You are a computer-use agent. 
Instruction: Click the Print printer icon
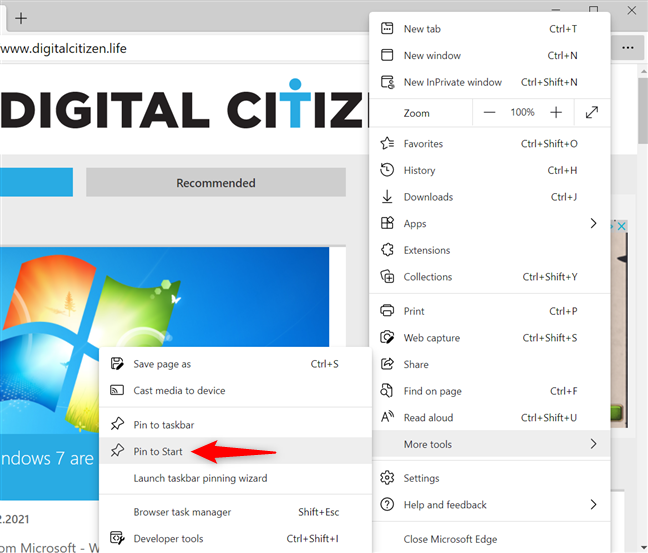click(x=387, y=310)
